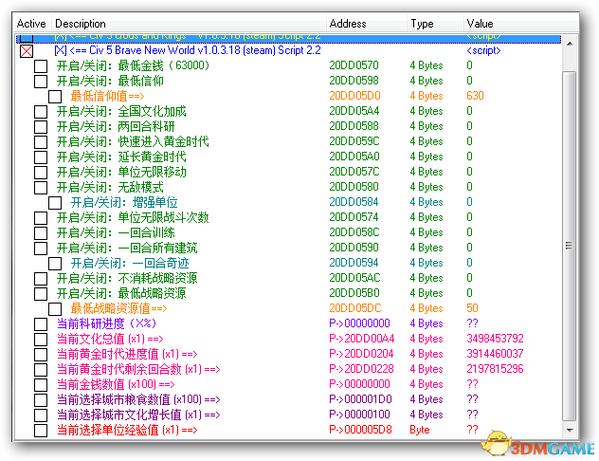Viewport: 599px width, 461px height.
Task: Click the scrollbar down arrow
Action: click(x=569, y=430)
